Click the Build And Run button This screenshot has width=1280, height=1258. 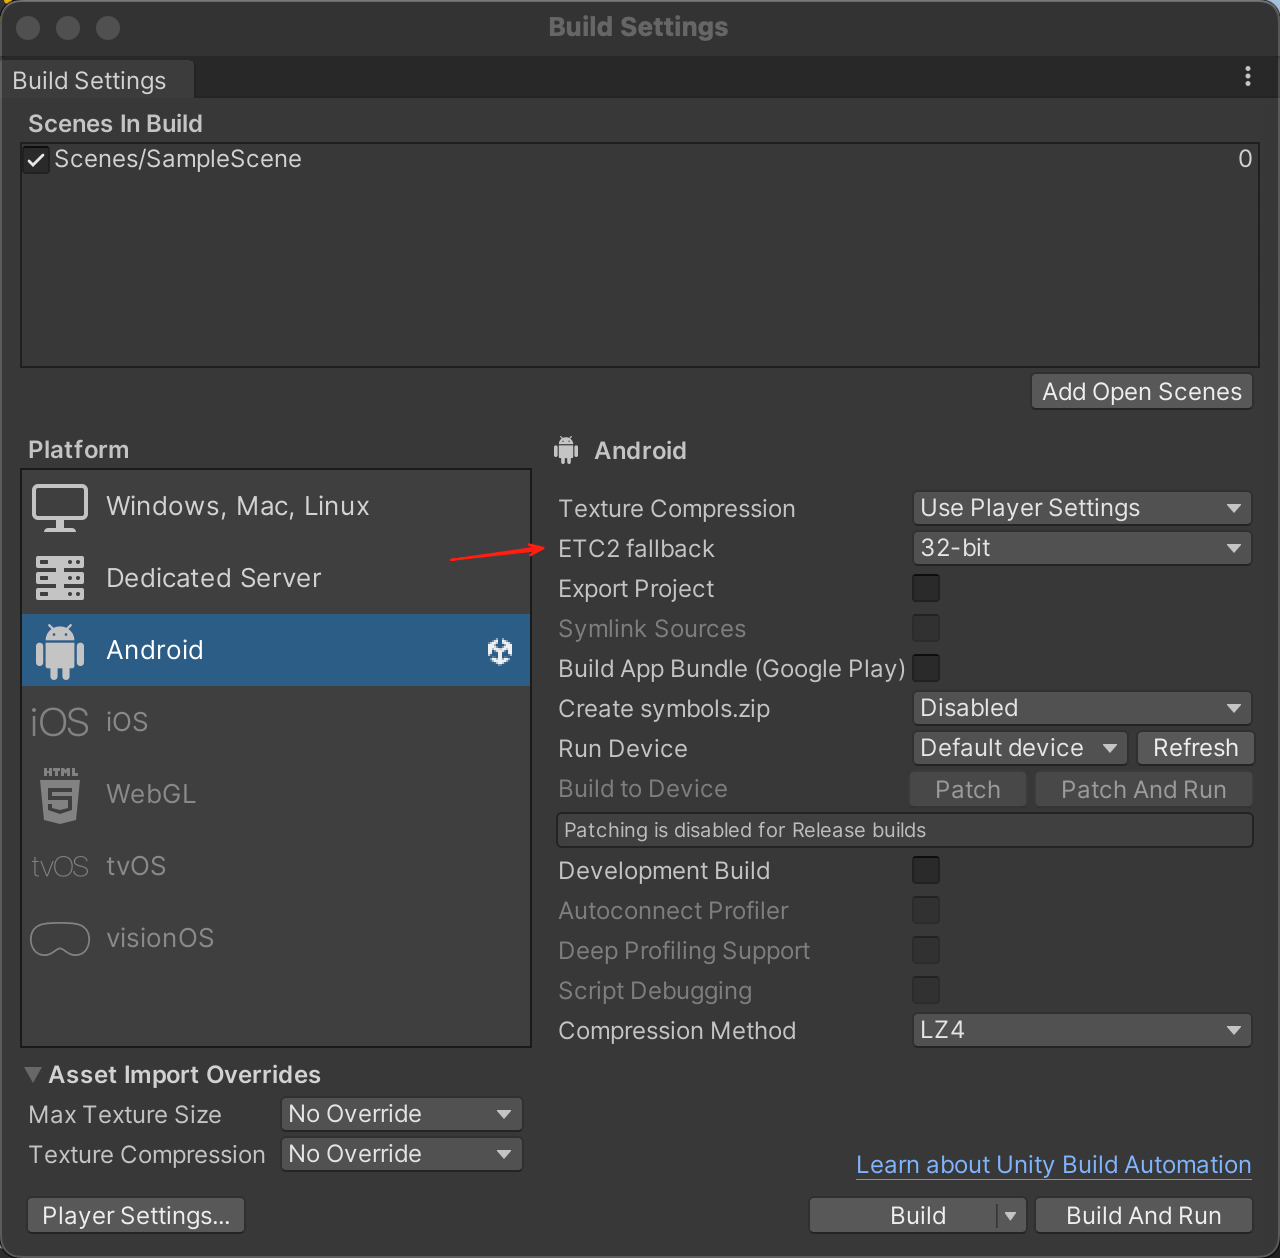click(1143, 1216)
